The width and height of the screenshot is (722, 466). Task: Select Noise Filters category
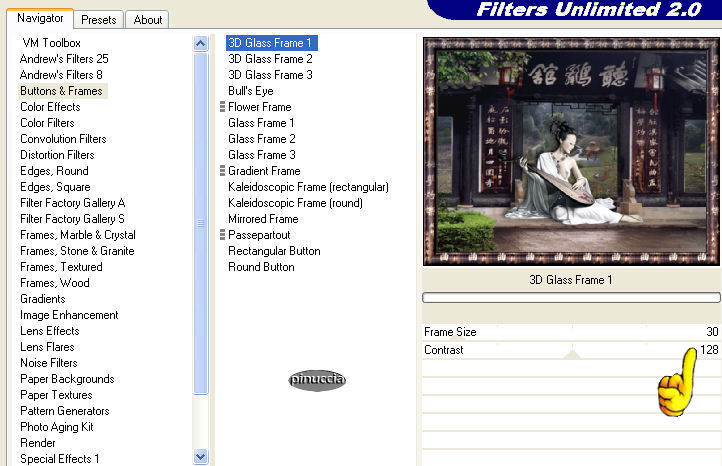tap(49, 363)
